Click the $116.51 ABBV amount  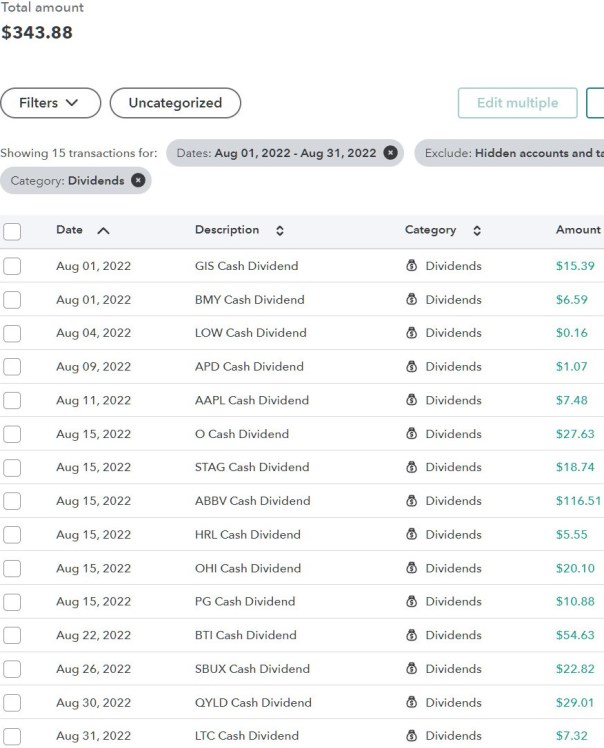pyautogui.click(x=578, y=501)
